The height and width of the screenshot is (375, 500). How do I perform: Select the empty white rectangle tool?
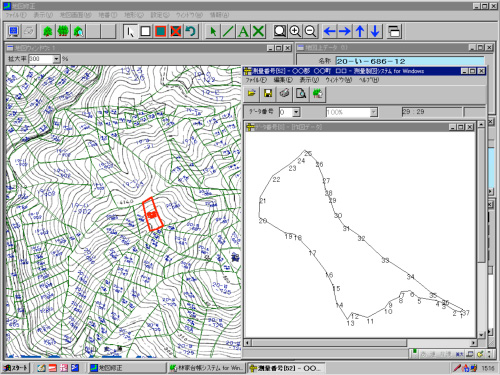click(145, 31)
